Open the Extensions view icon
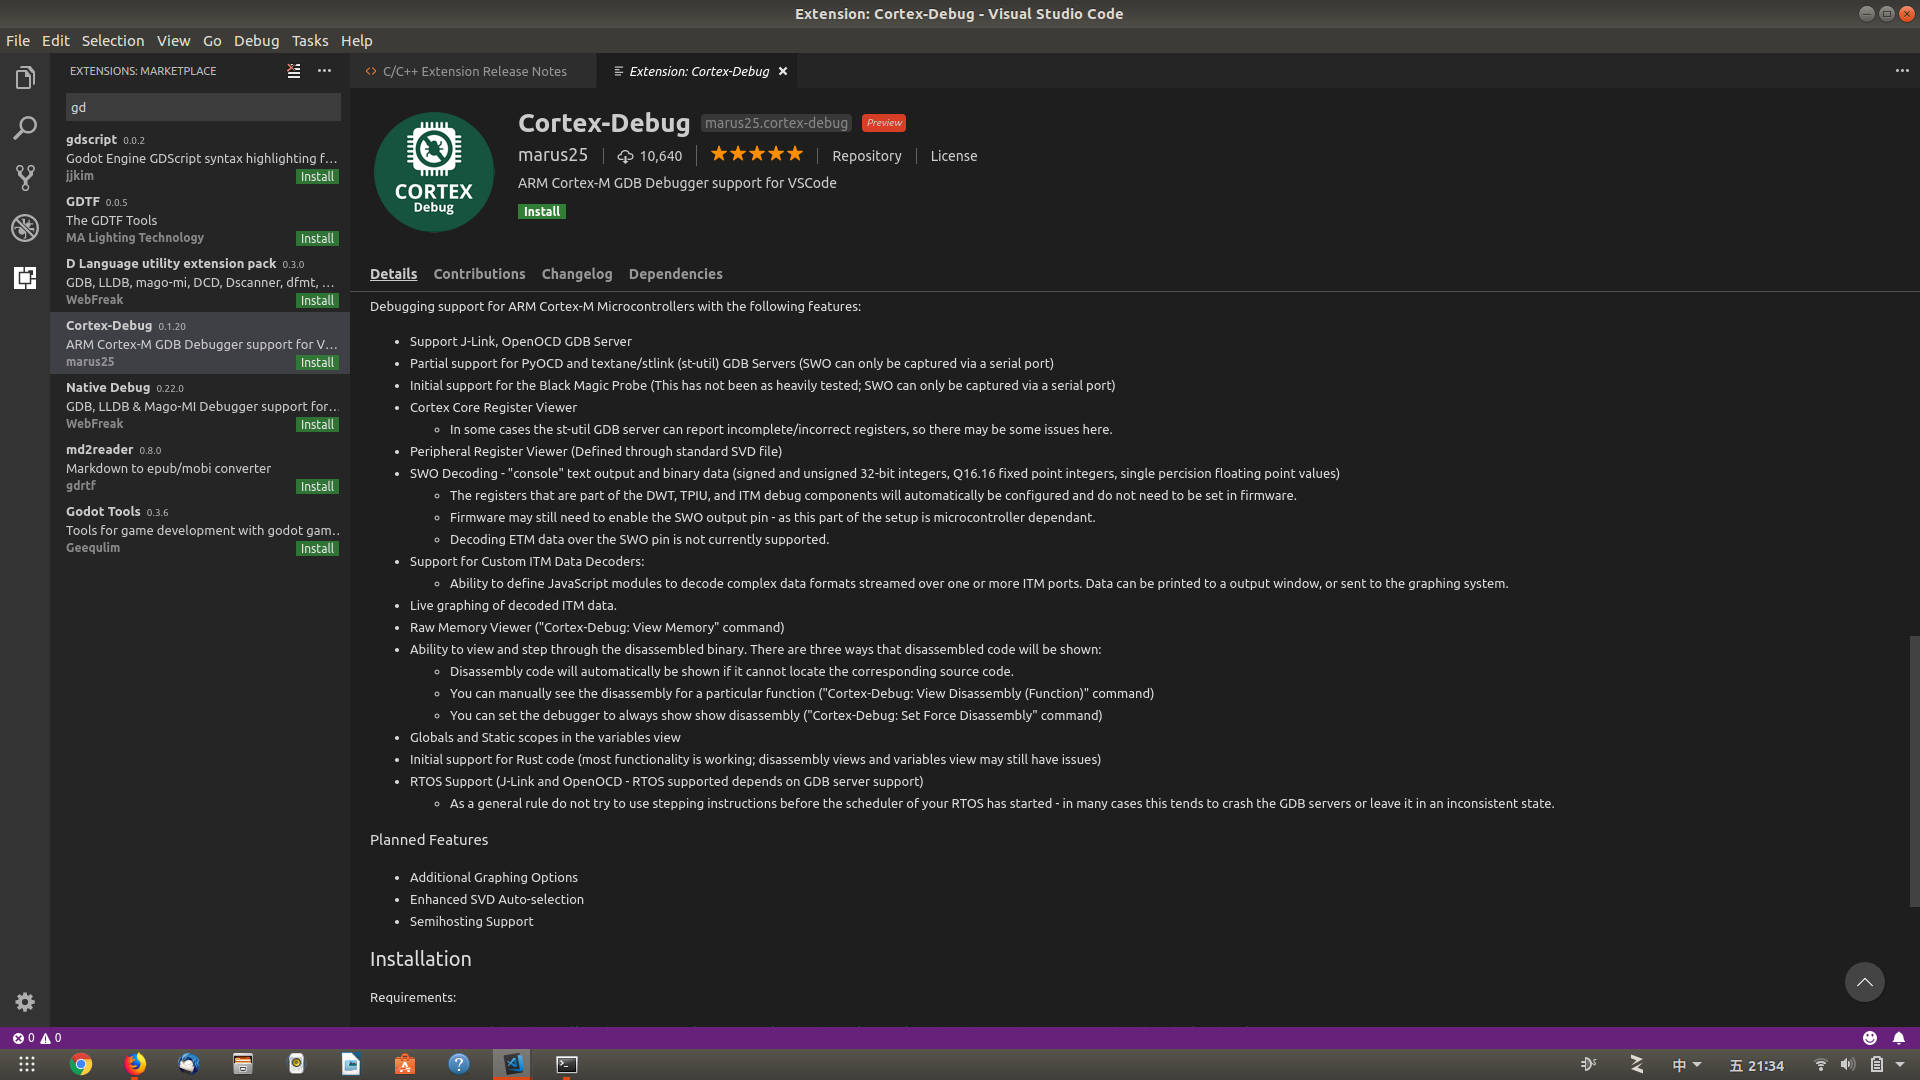 pyautogui.click(x=25, y=278)
